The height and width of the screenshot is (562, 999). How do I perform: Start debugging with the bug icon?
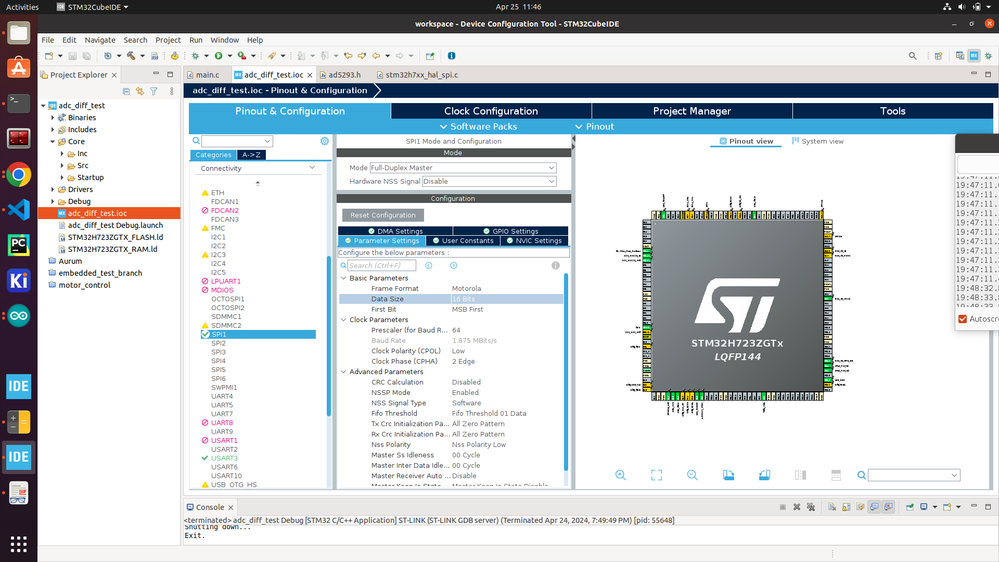[x=195, y=56]
